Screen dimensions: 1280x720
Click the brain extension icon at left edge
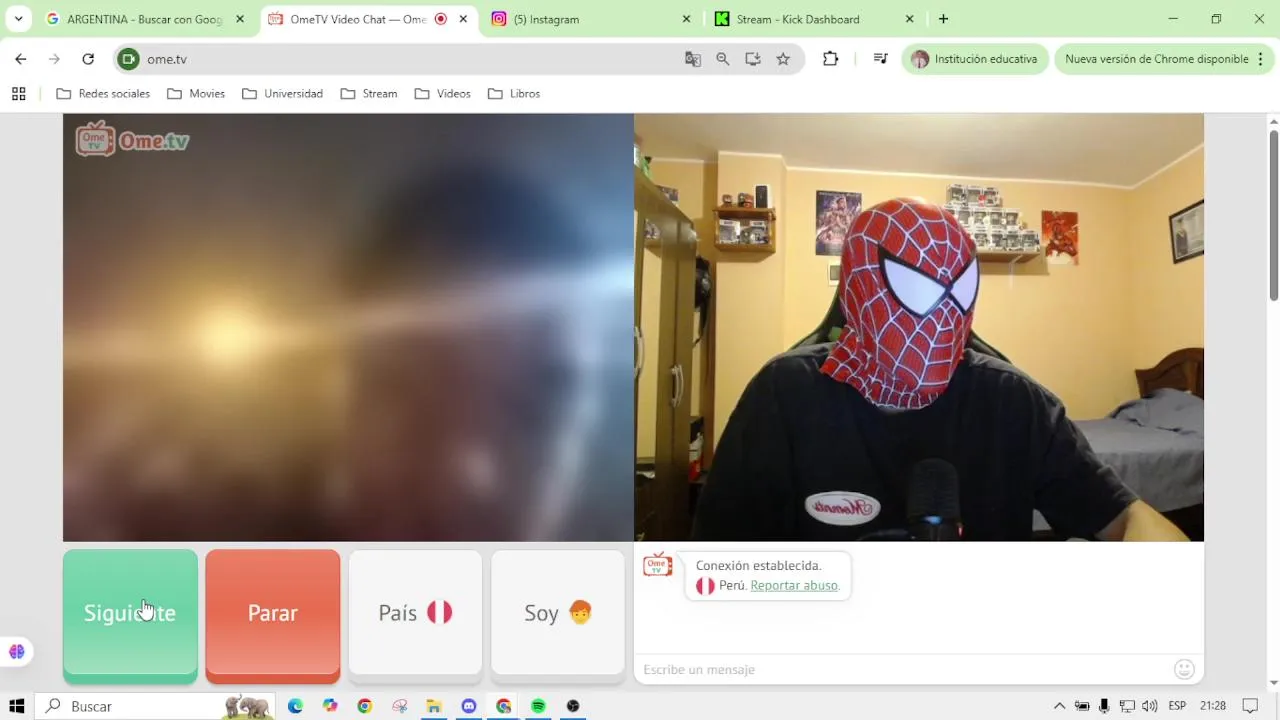point(16,651)
